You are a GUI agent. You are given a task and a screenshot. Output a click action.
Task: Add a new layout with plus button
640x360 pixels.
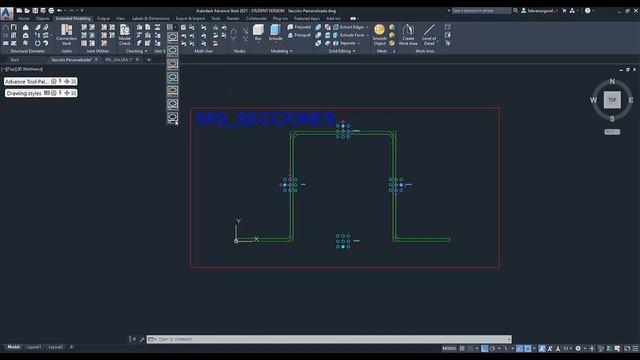coord(71,347)
